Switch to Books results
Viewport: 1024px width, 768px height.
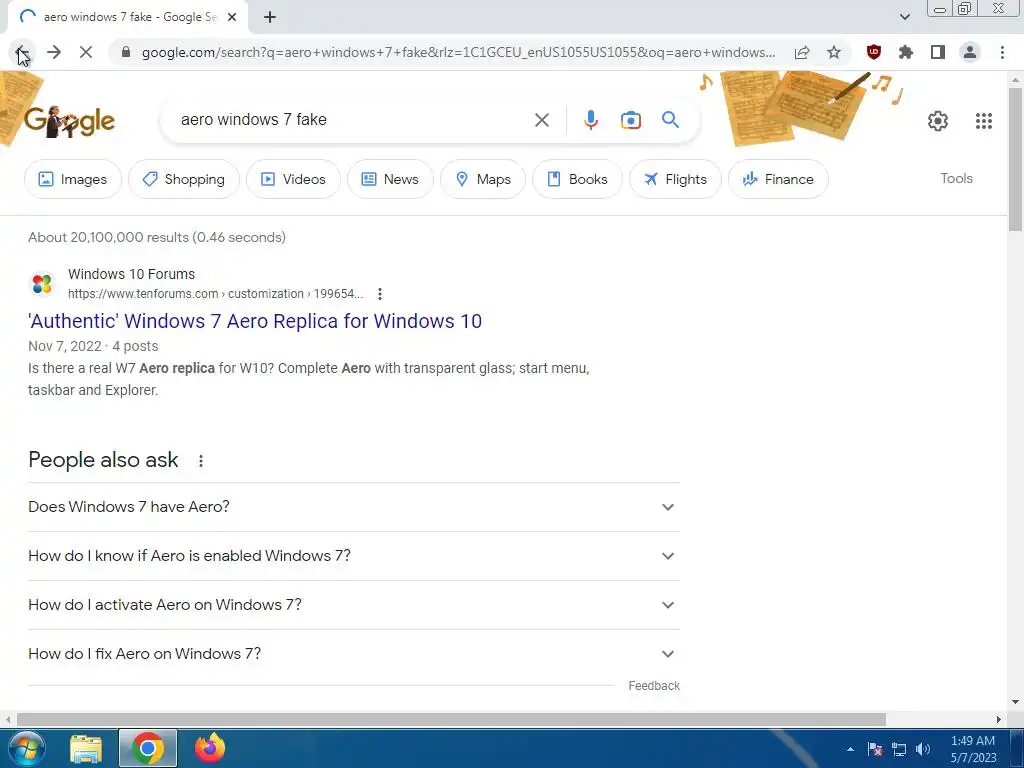(577, 179)
